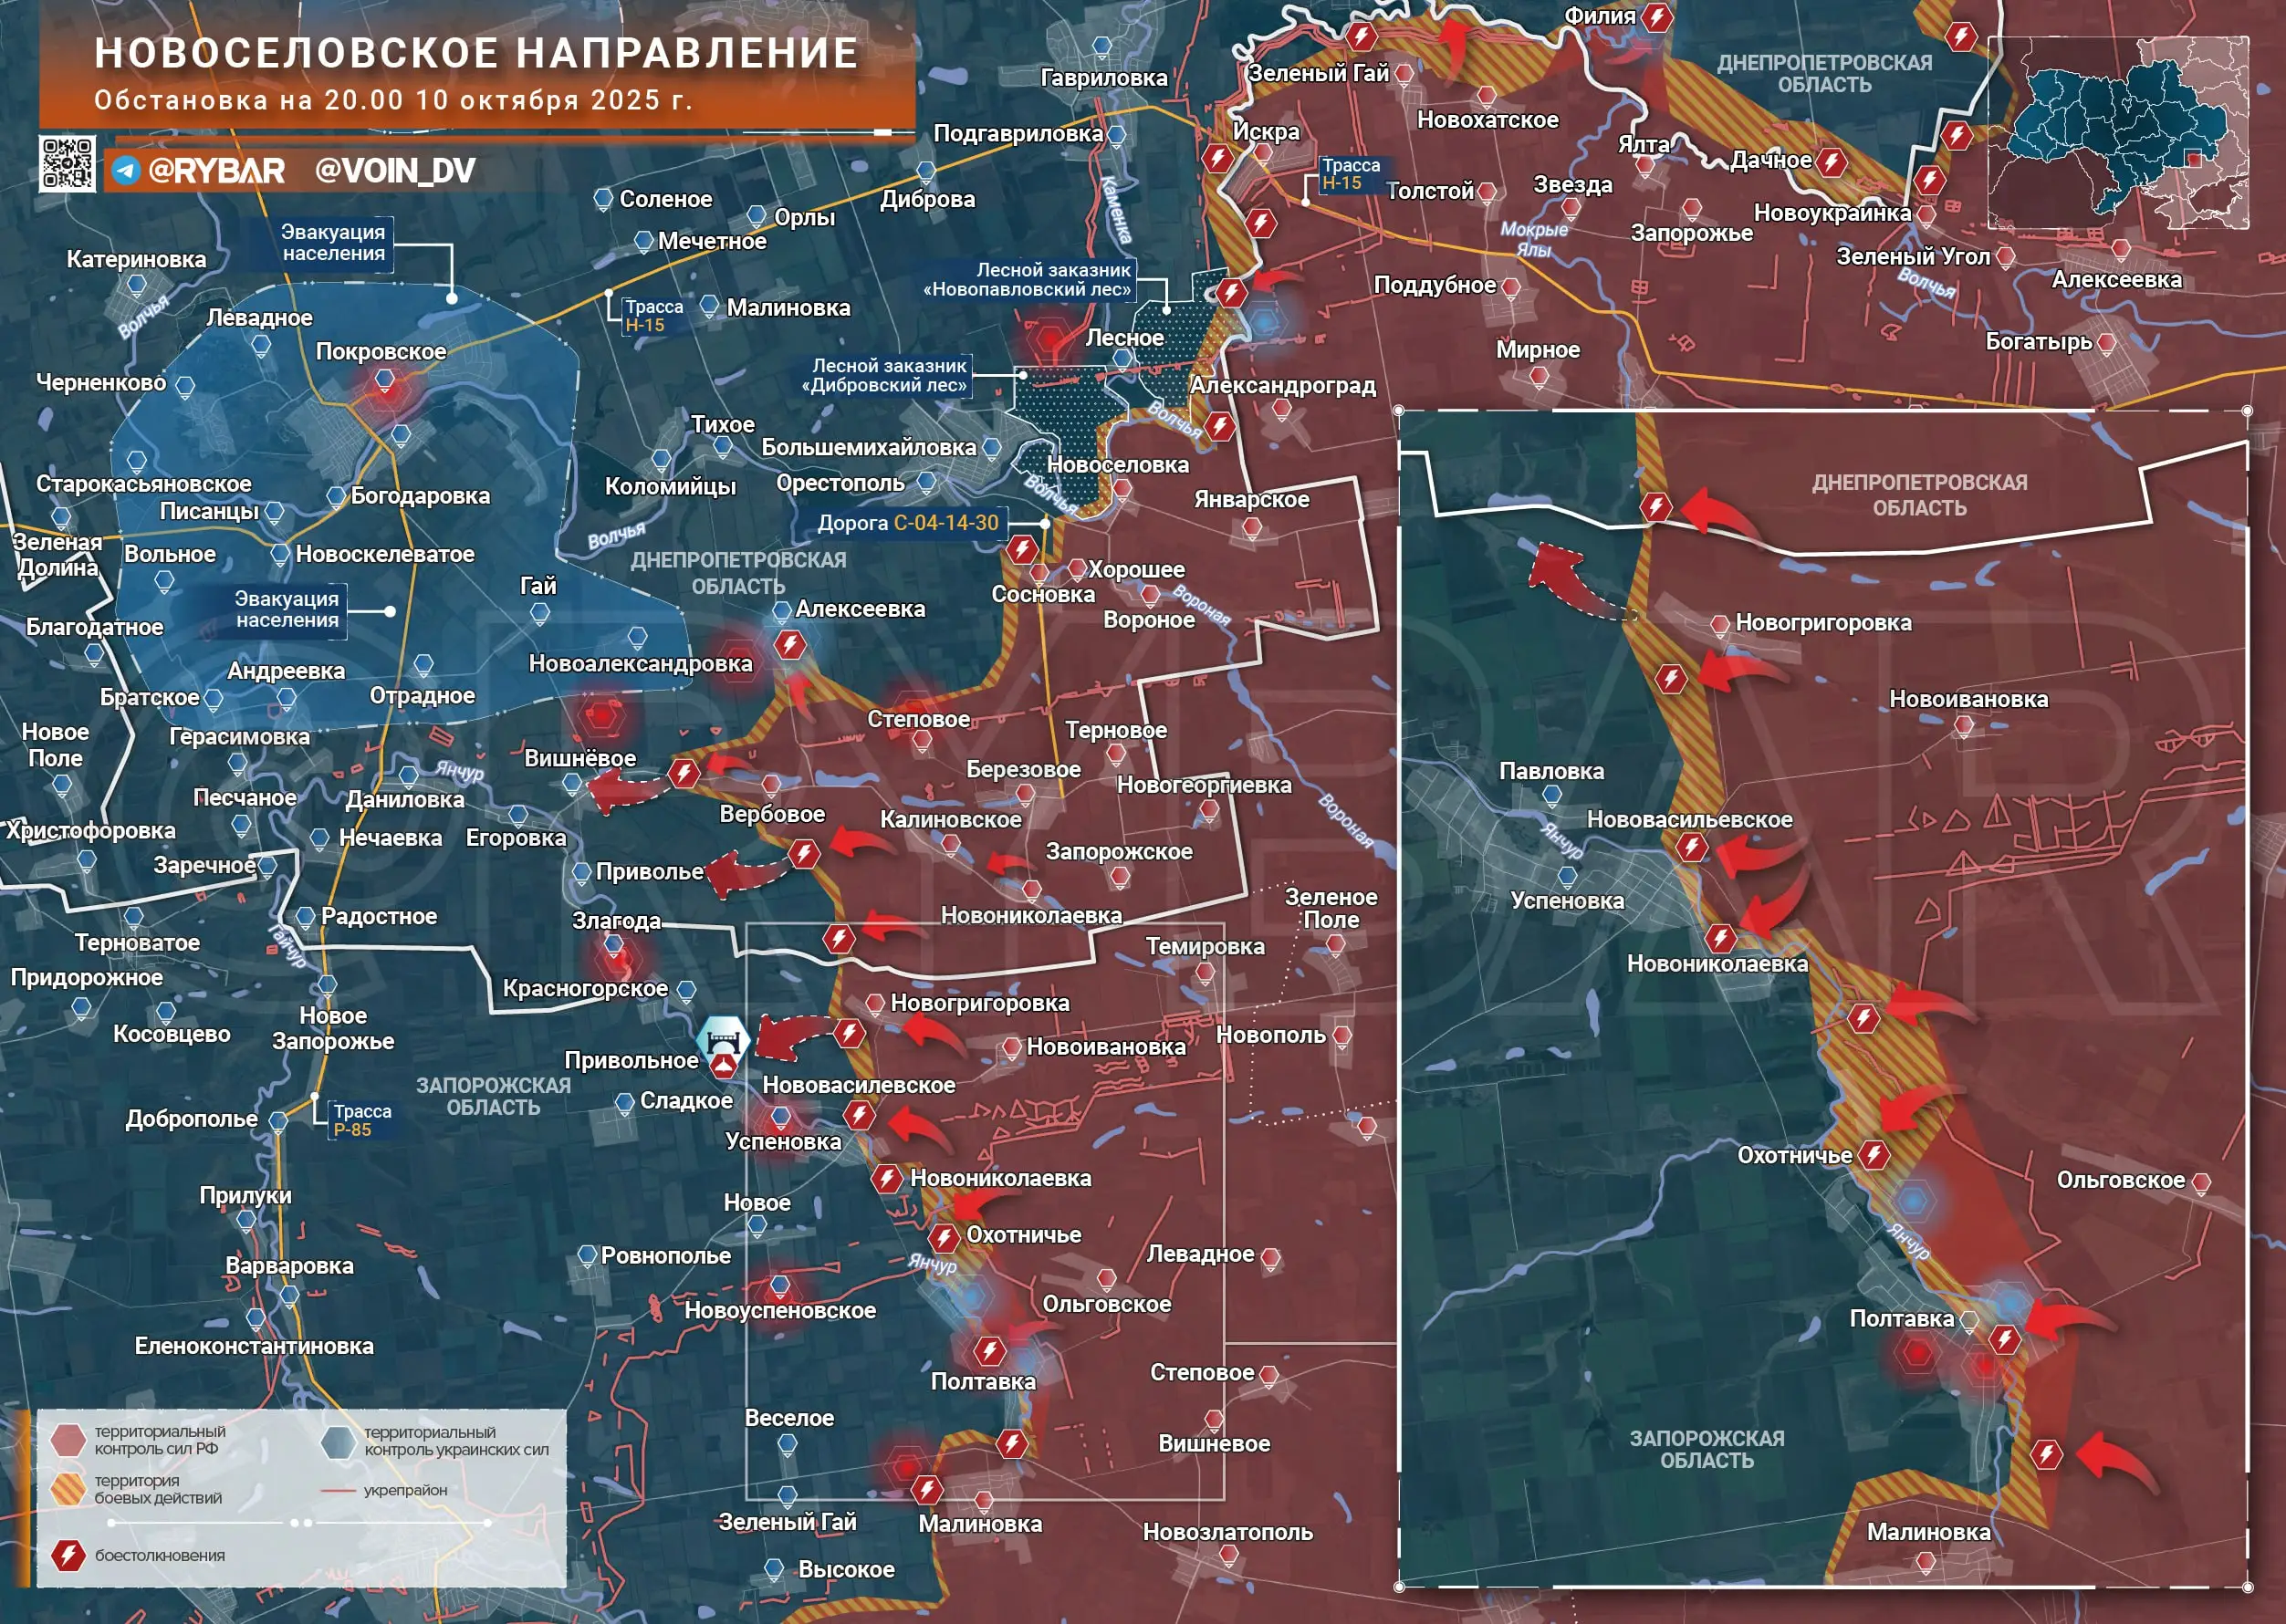Image resolution: width=2286 pixels, height=1624 pixels.
Task: Click the striped combat-zone swatch in legend
Action: 67,1489
